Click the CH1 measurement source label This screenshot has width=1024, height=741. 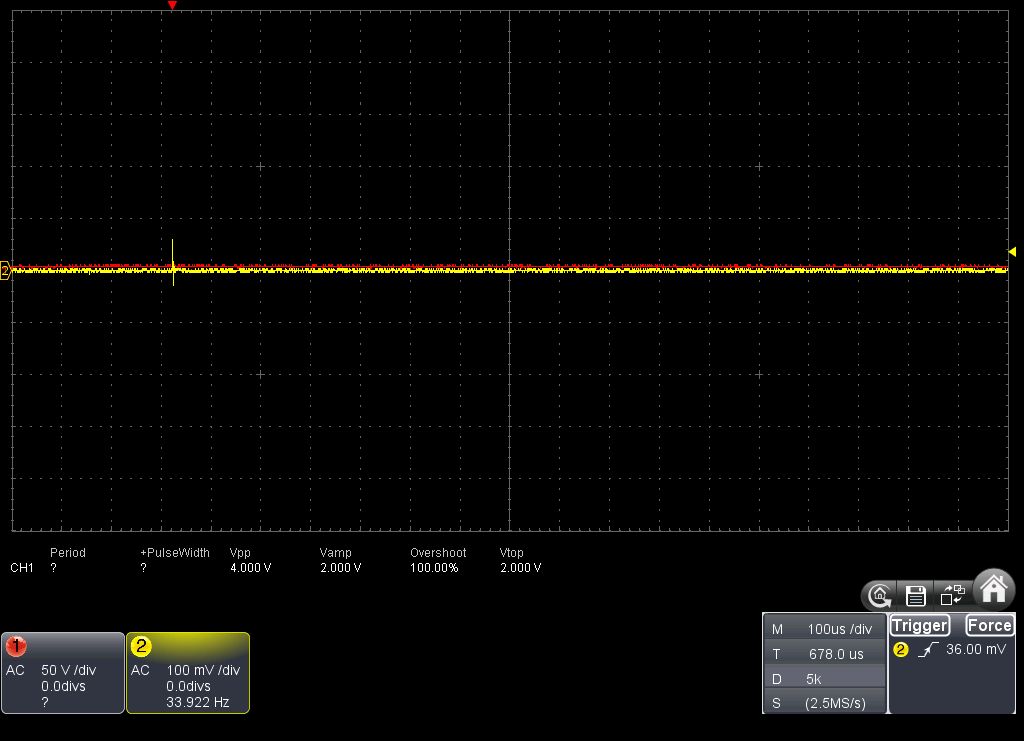22,567
